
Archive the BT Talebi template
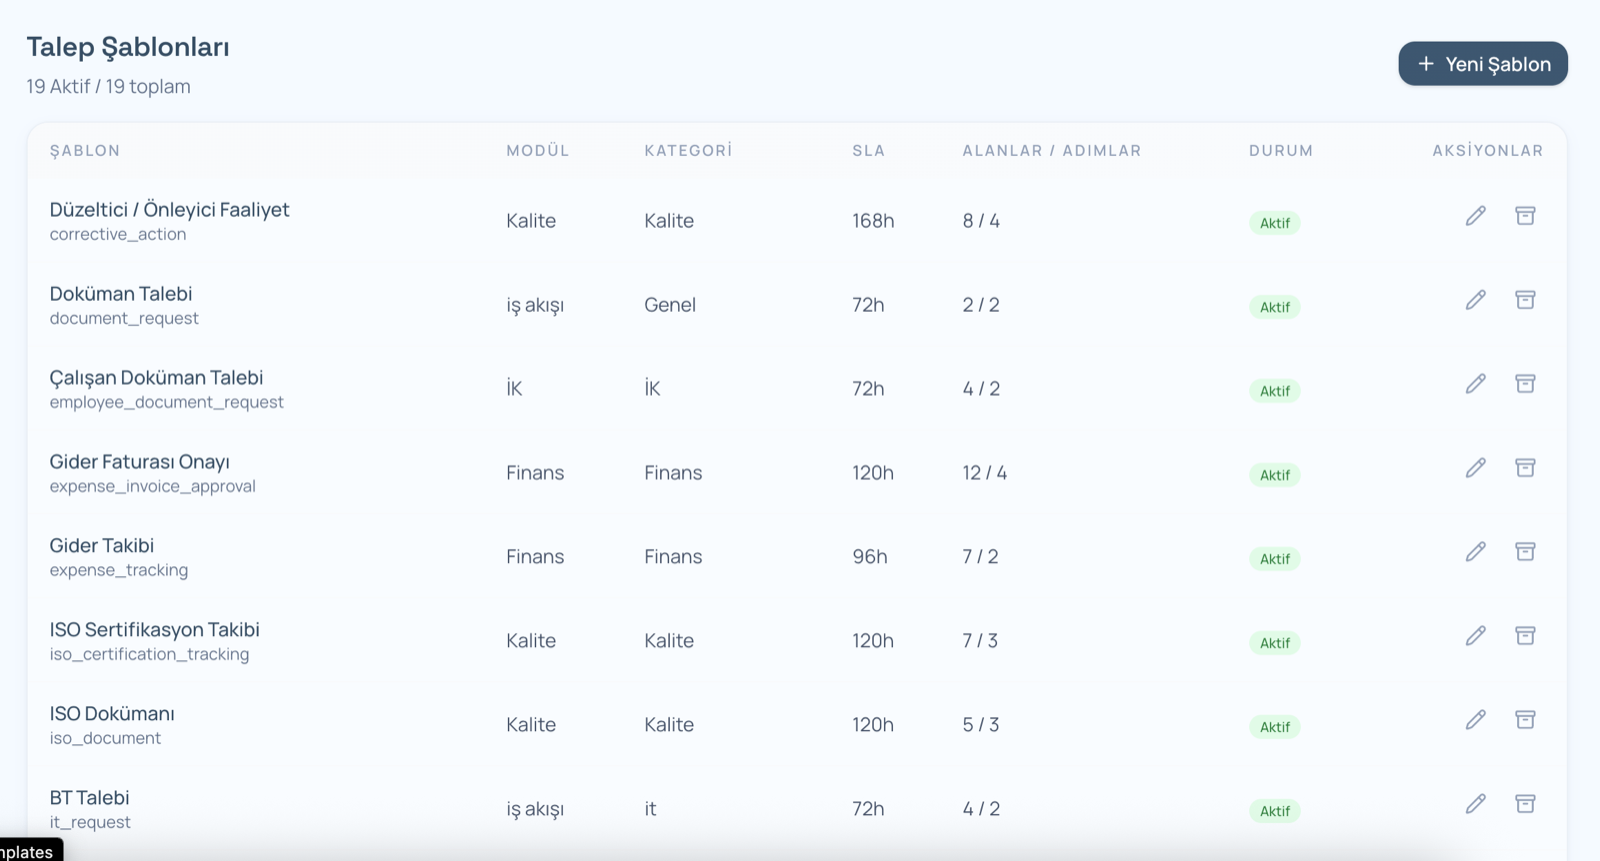tap(1526, 803)
